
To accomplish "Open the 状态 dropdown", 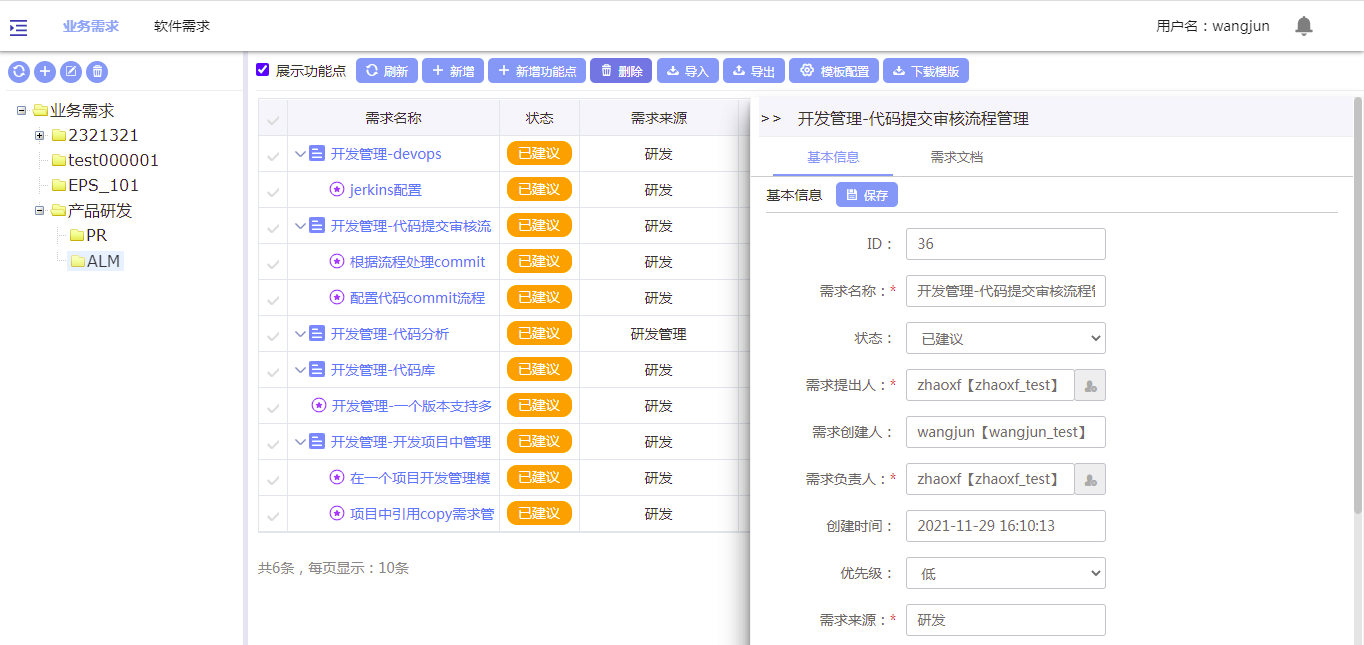I will [1005, 338].
